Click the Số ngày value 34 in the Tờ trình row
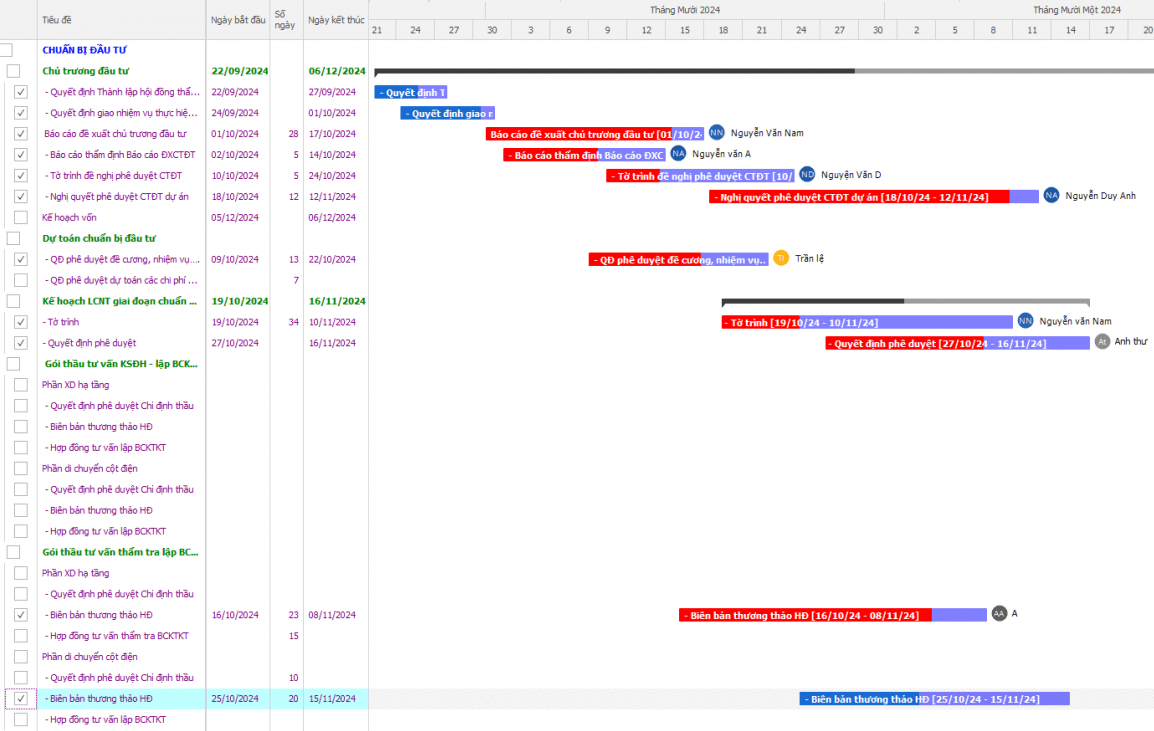This screenshot has height=731, width=1154. click(293, 322)
